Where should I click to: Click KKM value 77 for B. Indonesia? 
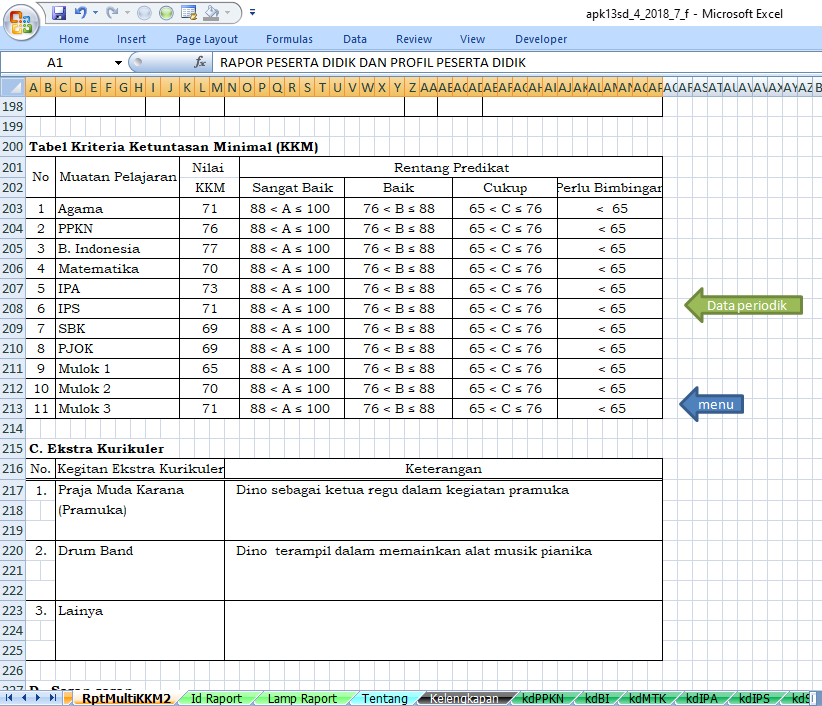[x=210, y=249]
